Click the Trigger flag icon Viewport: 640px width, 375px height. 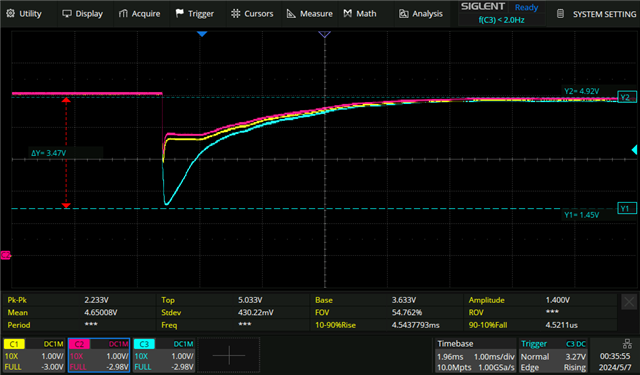(180, 13)
